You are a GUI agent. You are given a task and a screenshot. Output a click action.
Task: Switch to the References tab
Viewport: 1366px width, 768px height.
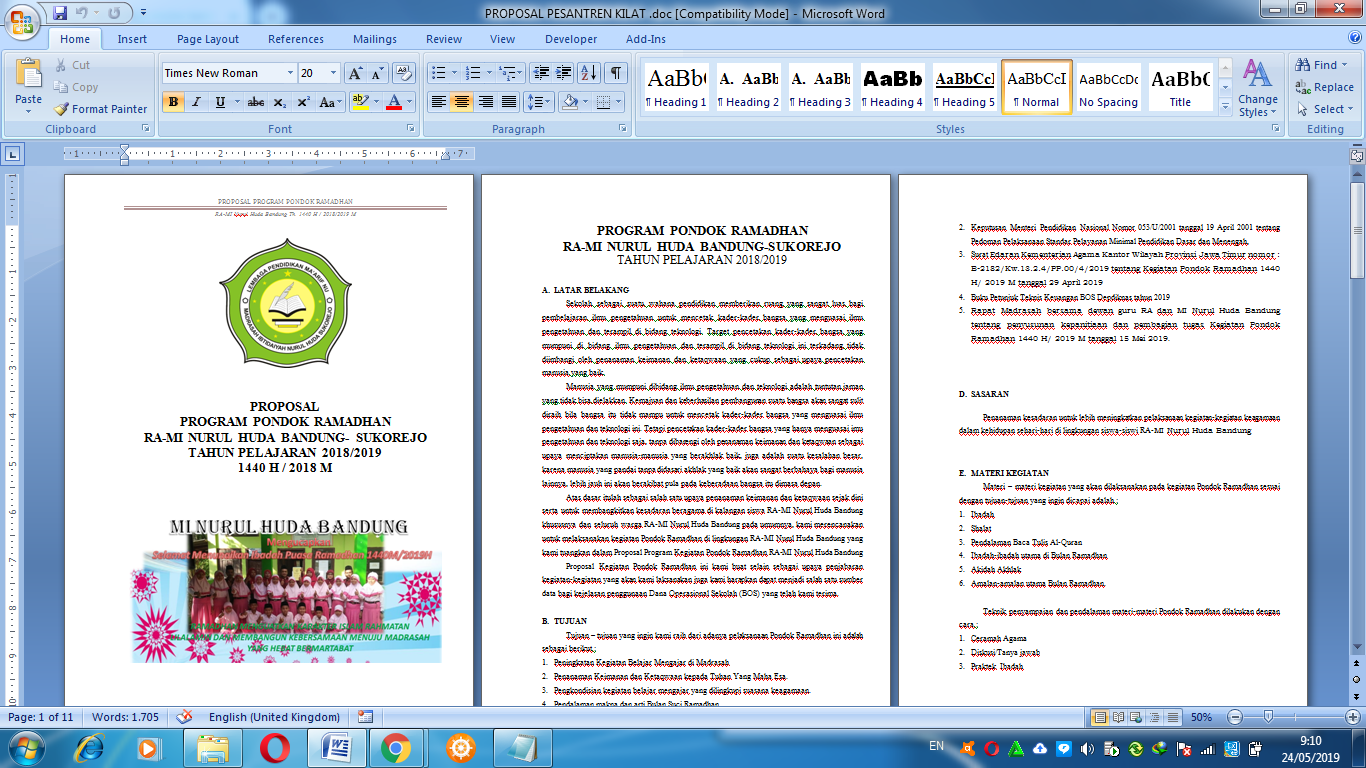(x=296, y=39)
